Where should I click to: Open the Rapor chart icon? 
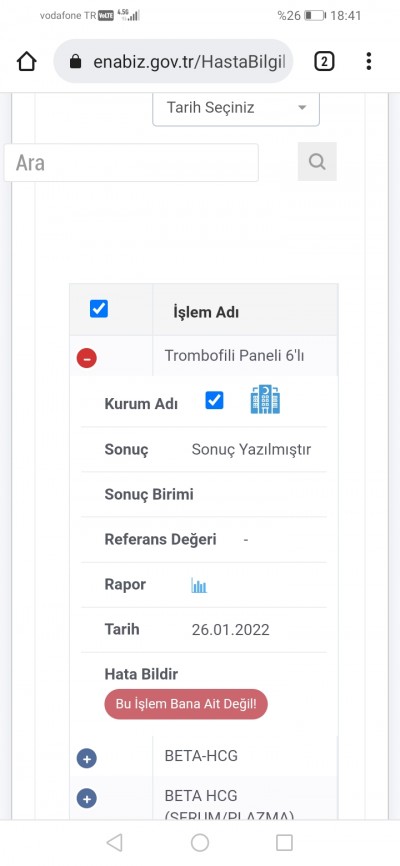(x=199, y=585)
